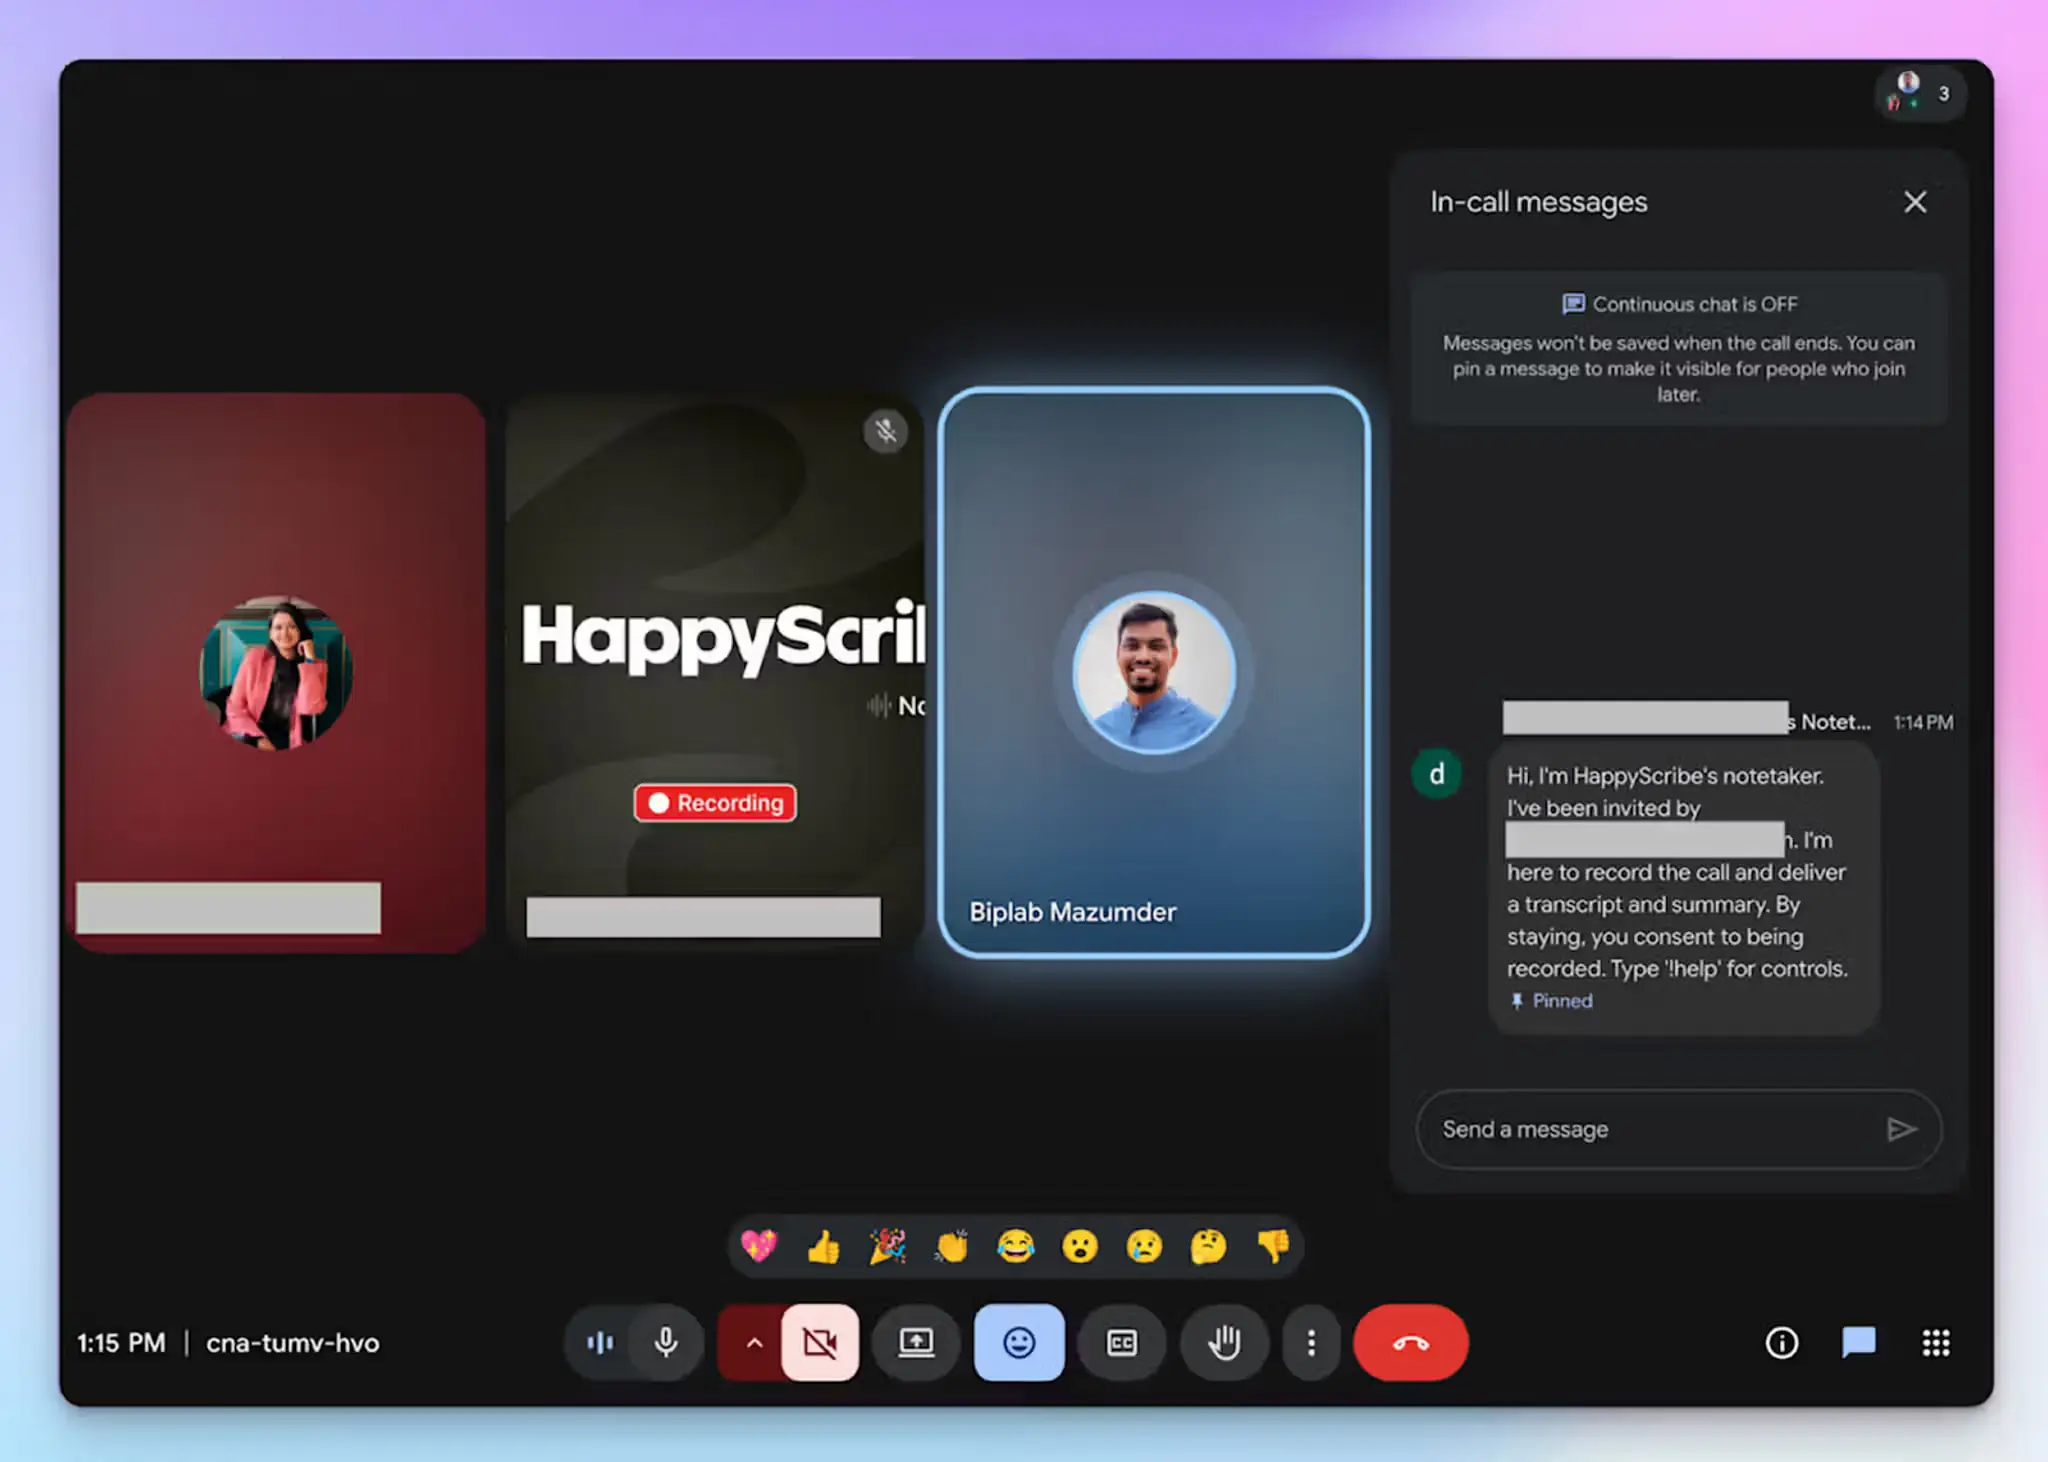Leave the call
Viewport: 2048px width, 1462px height.
[x=1410, y=1343]
